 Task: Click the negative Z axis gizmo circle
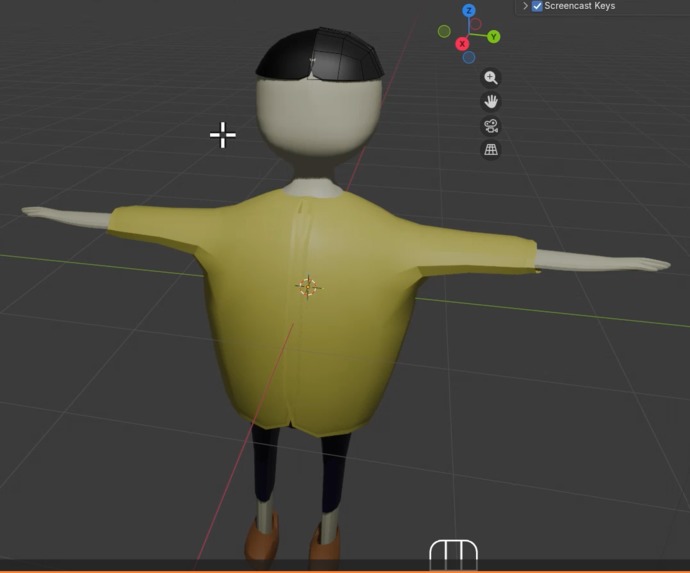tap(469, 57)
